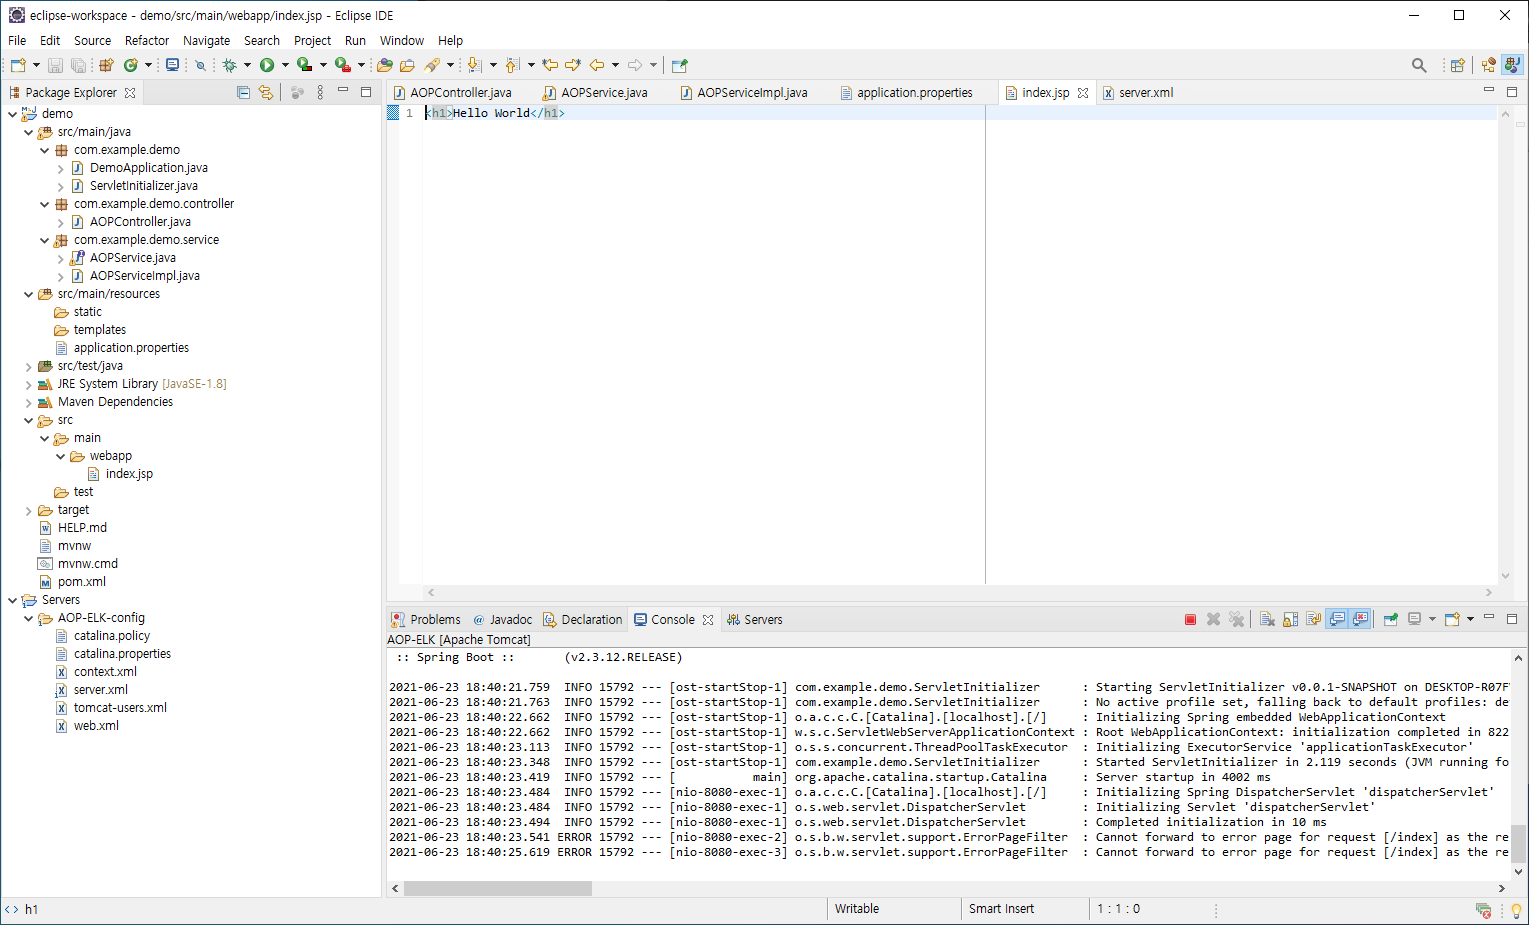
Task: Save the current editor with the Save icon
Action: pyautogui.click(x=55, y=65)
